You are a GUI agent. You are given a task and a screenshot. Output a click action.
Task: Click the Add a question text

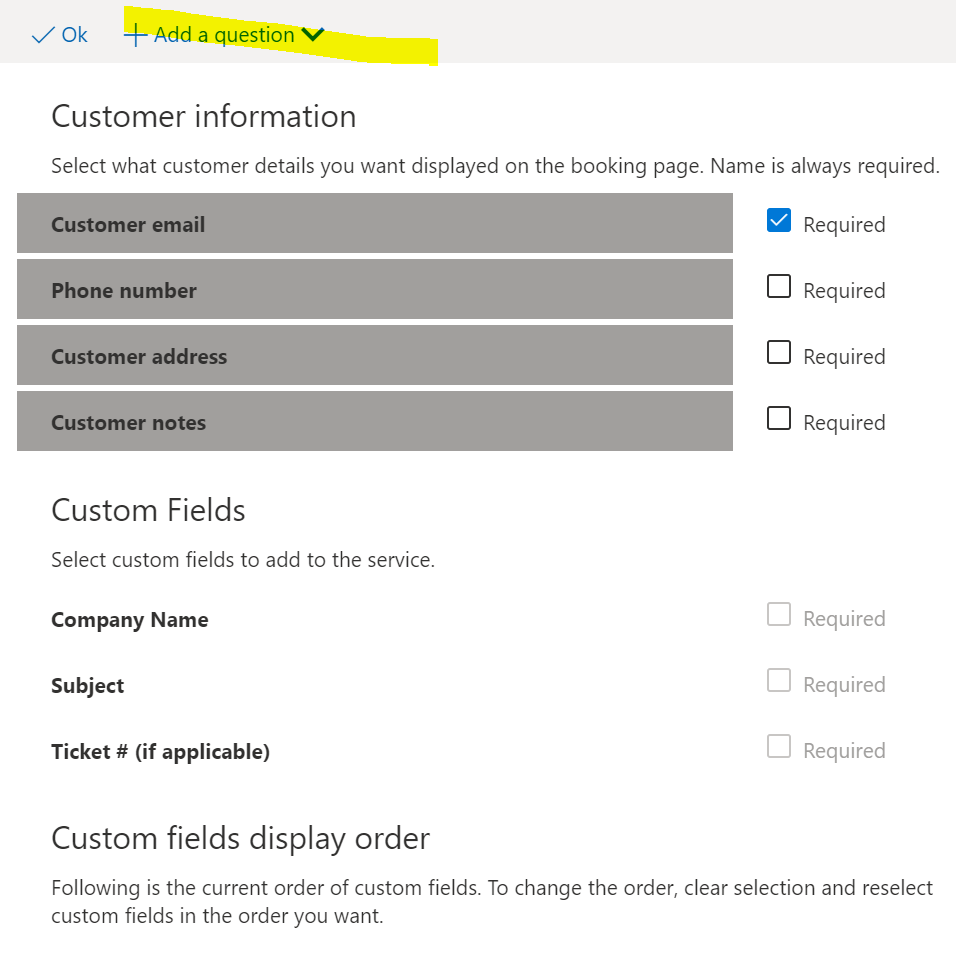pos(224,35)
